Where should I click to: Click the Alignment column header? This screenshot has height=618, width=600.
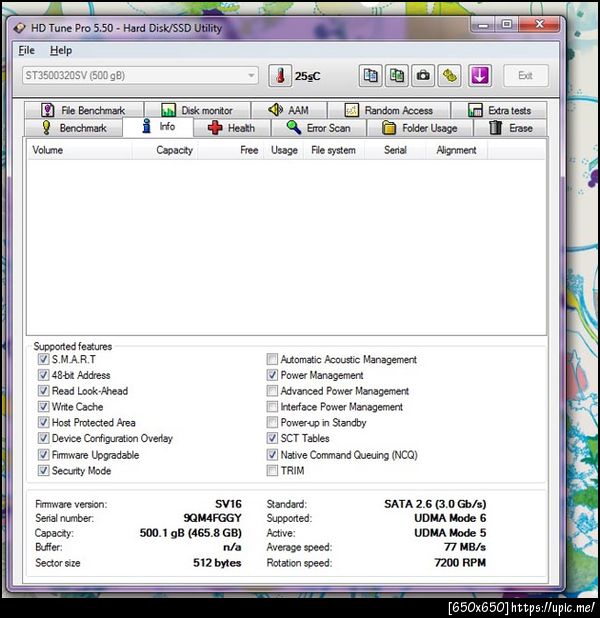457,150
